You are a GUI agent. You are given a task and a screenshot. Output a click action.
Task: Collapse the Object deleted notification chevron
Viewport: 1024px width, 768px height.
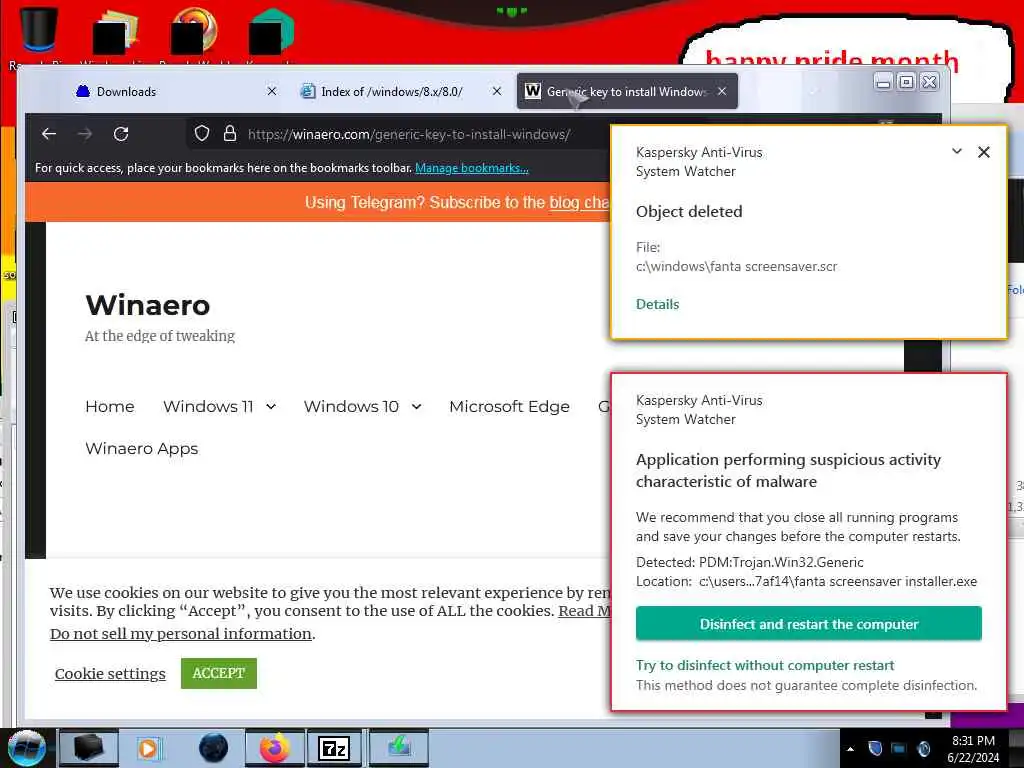tap(957, 152)
